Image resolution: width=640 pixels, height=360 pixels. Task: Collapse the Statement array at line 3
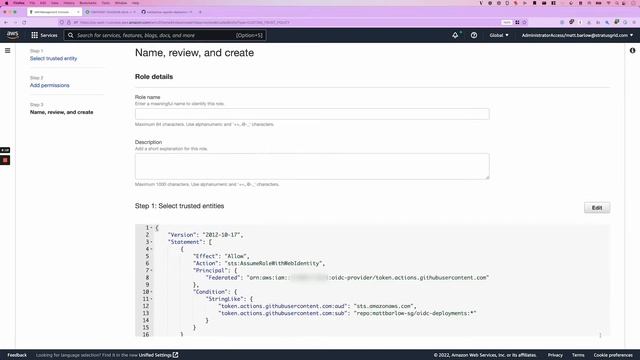(151, 242)
